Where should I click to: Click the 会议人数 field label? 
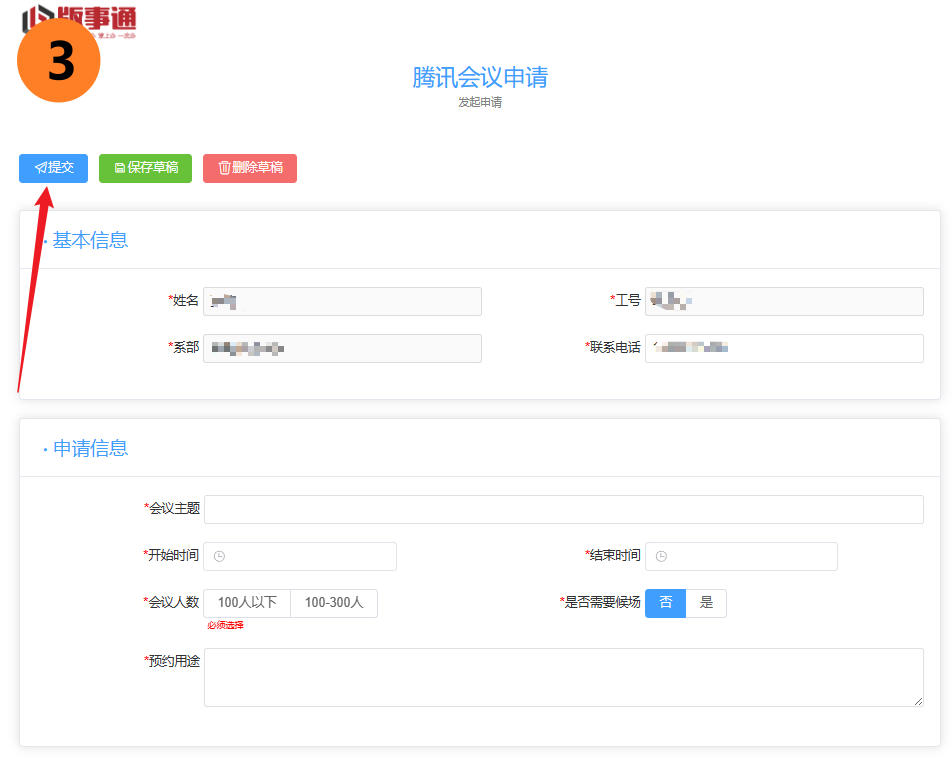(x=172, y=602)
